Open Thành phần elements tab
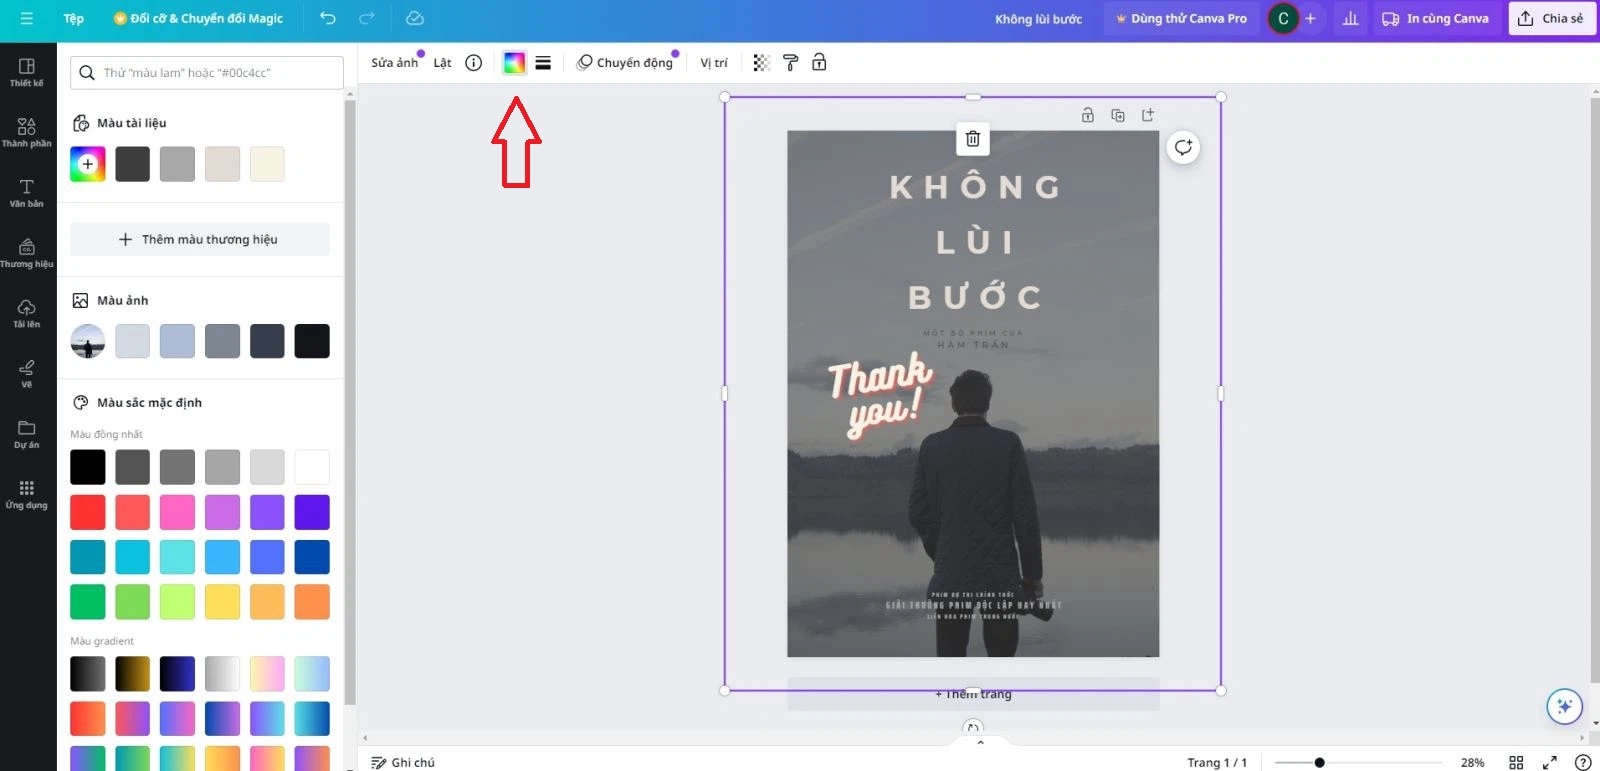This screenshot has height=771, width=1600. coord(27,132)
